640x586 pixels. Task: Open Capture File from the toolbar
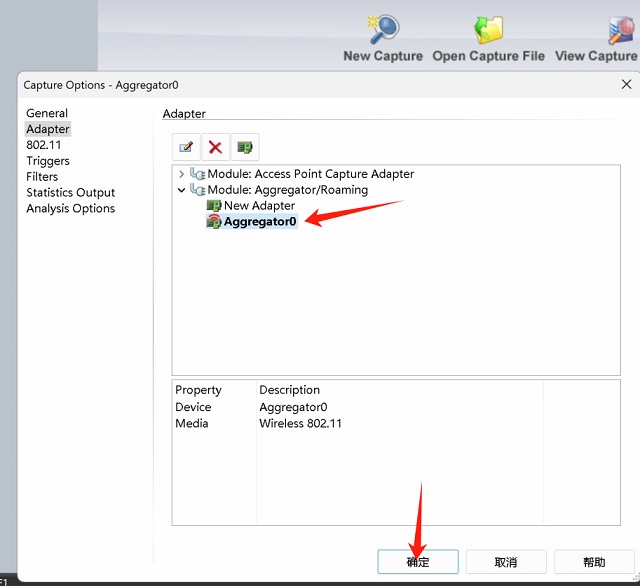coord(489,30)
